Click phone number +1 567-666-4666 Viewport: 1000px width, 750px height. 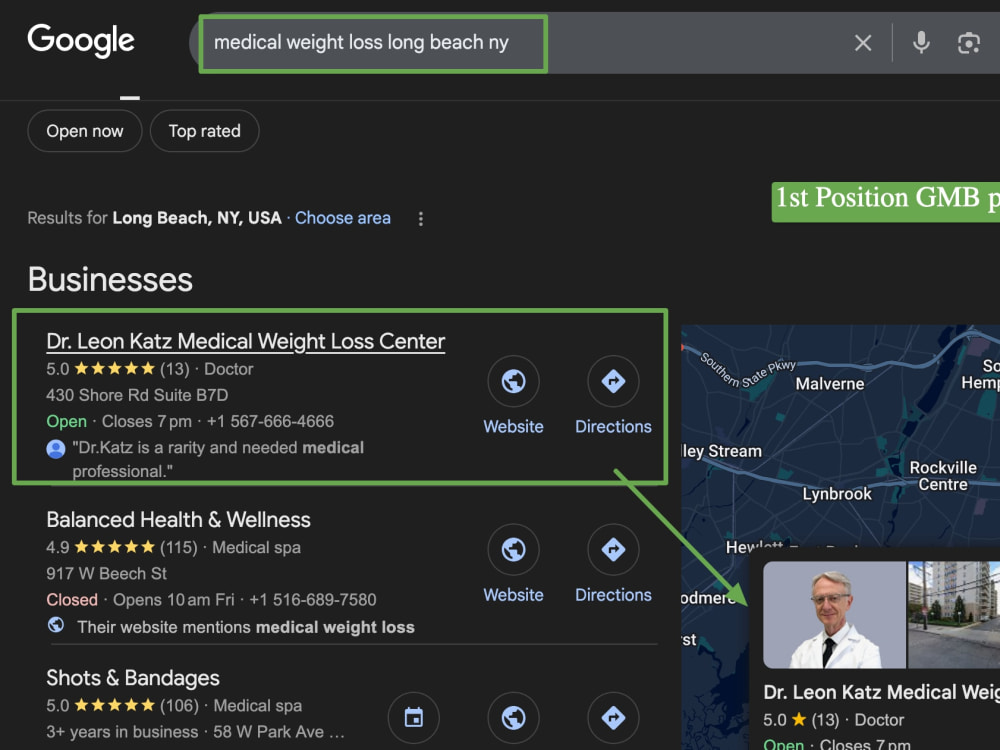coord(270,422)
